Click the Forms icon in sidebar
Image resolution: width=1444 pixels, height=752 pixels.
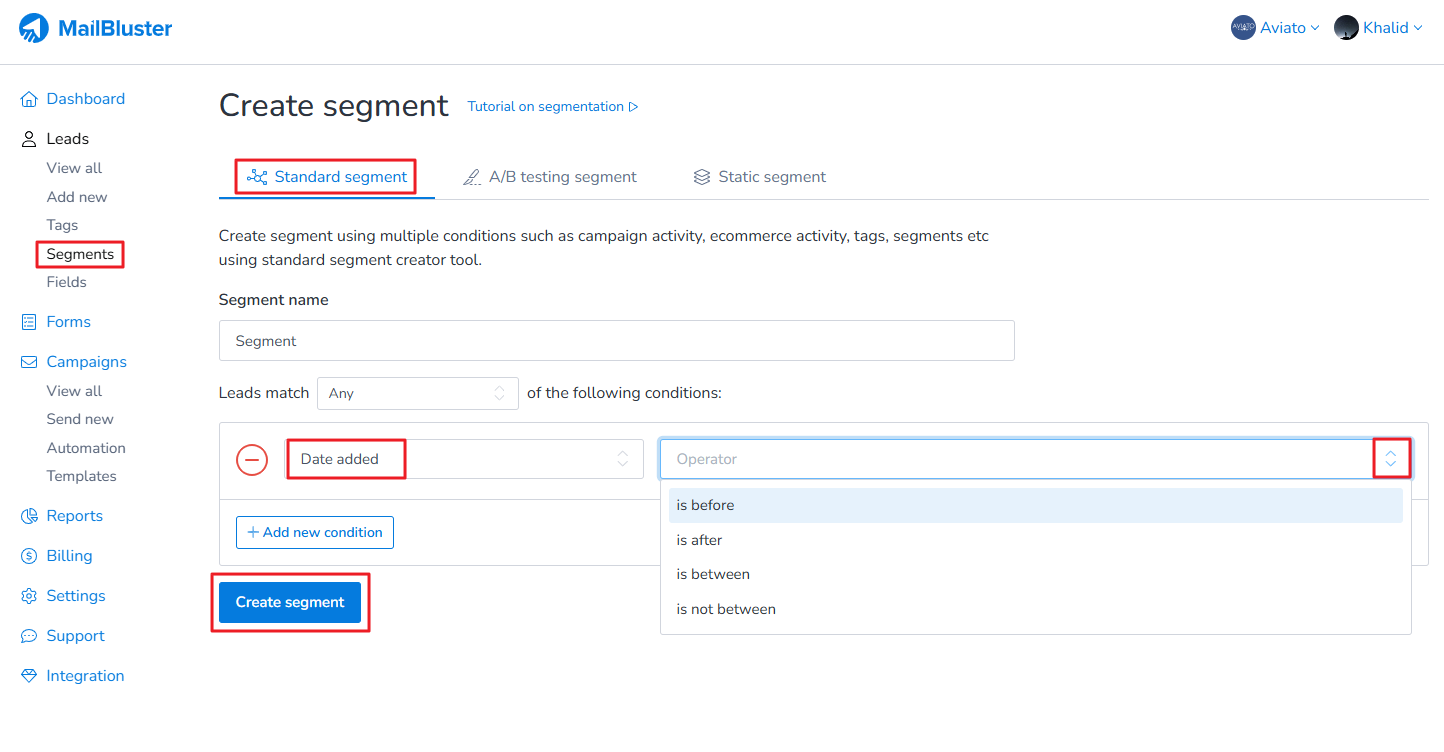[x=29, y=322]
